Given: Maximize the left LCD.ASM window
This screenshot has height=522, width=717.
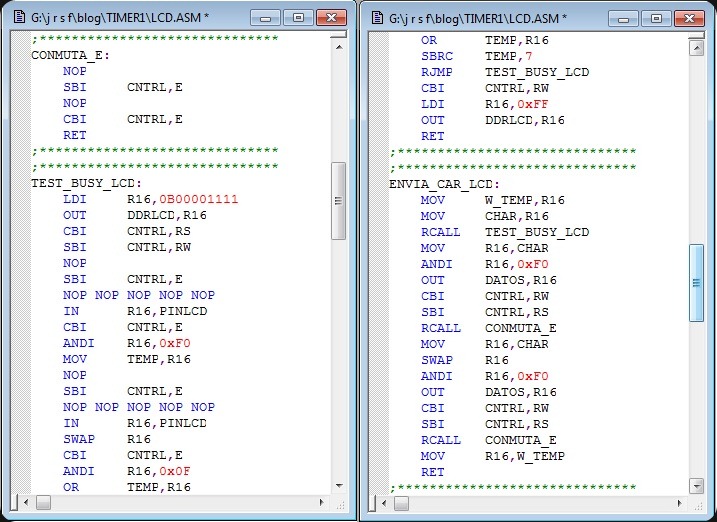Looking at the screenshot, I should pos(297,18).
